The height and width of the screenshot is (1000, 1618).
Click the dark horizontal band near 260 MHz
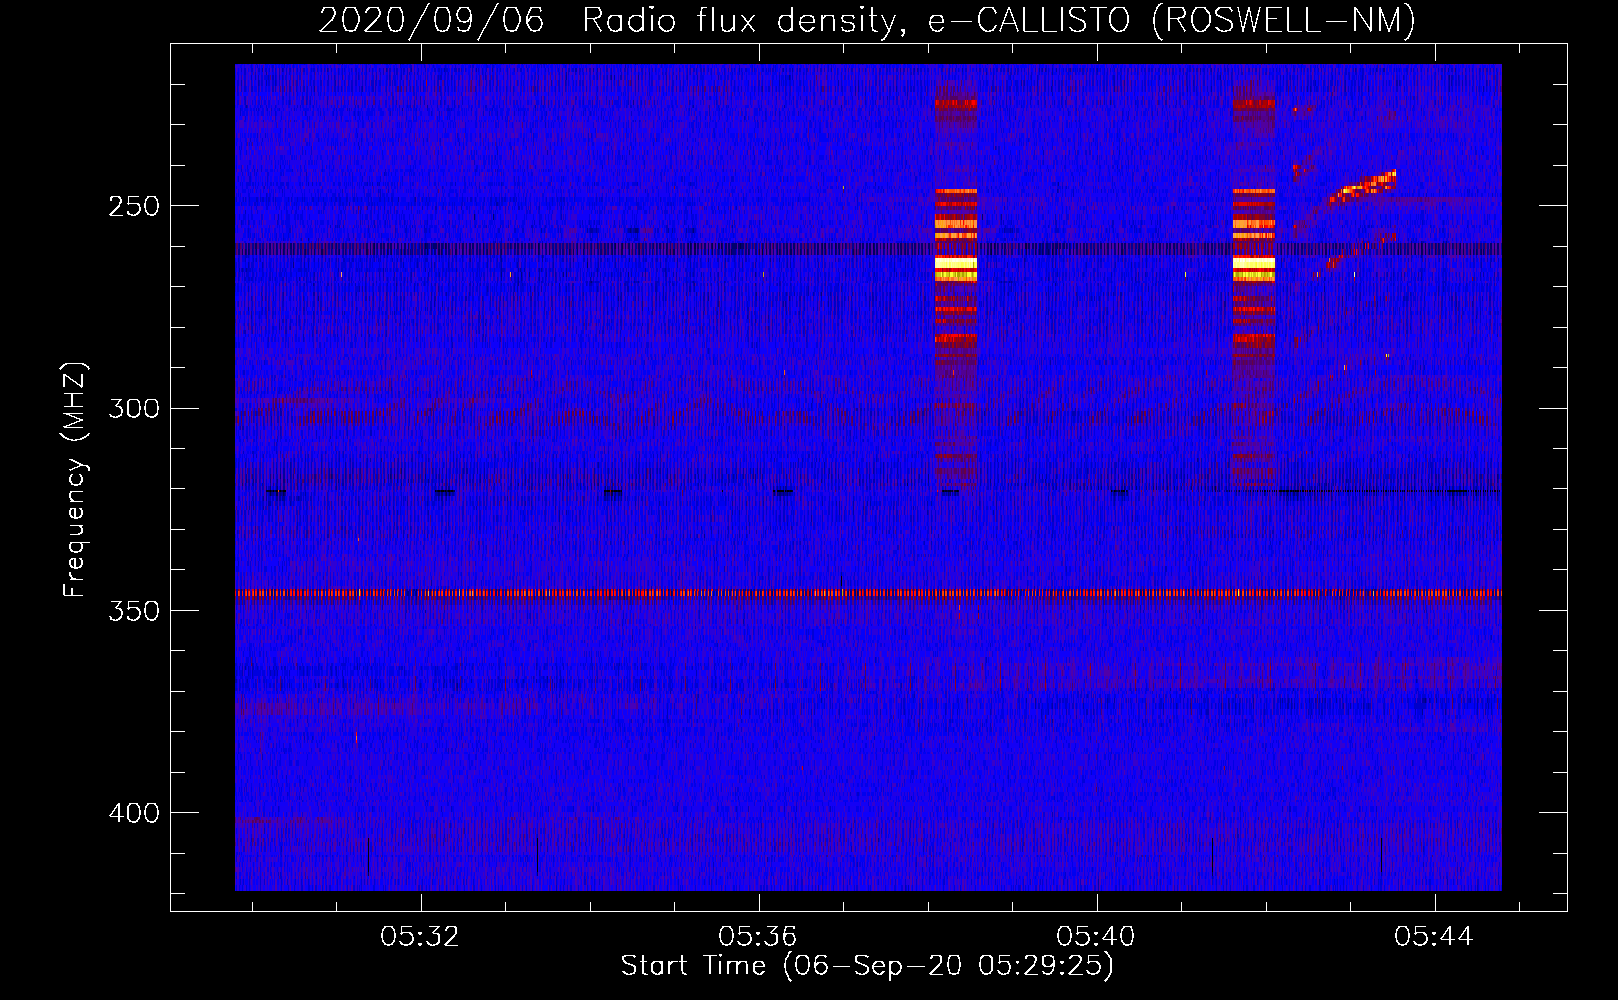tap(868, 249)
